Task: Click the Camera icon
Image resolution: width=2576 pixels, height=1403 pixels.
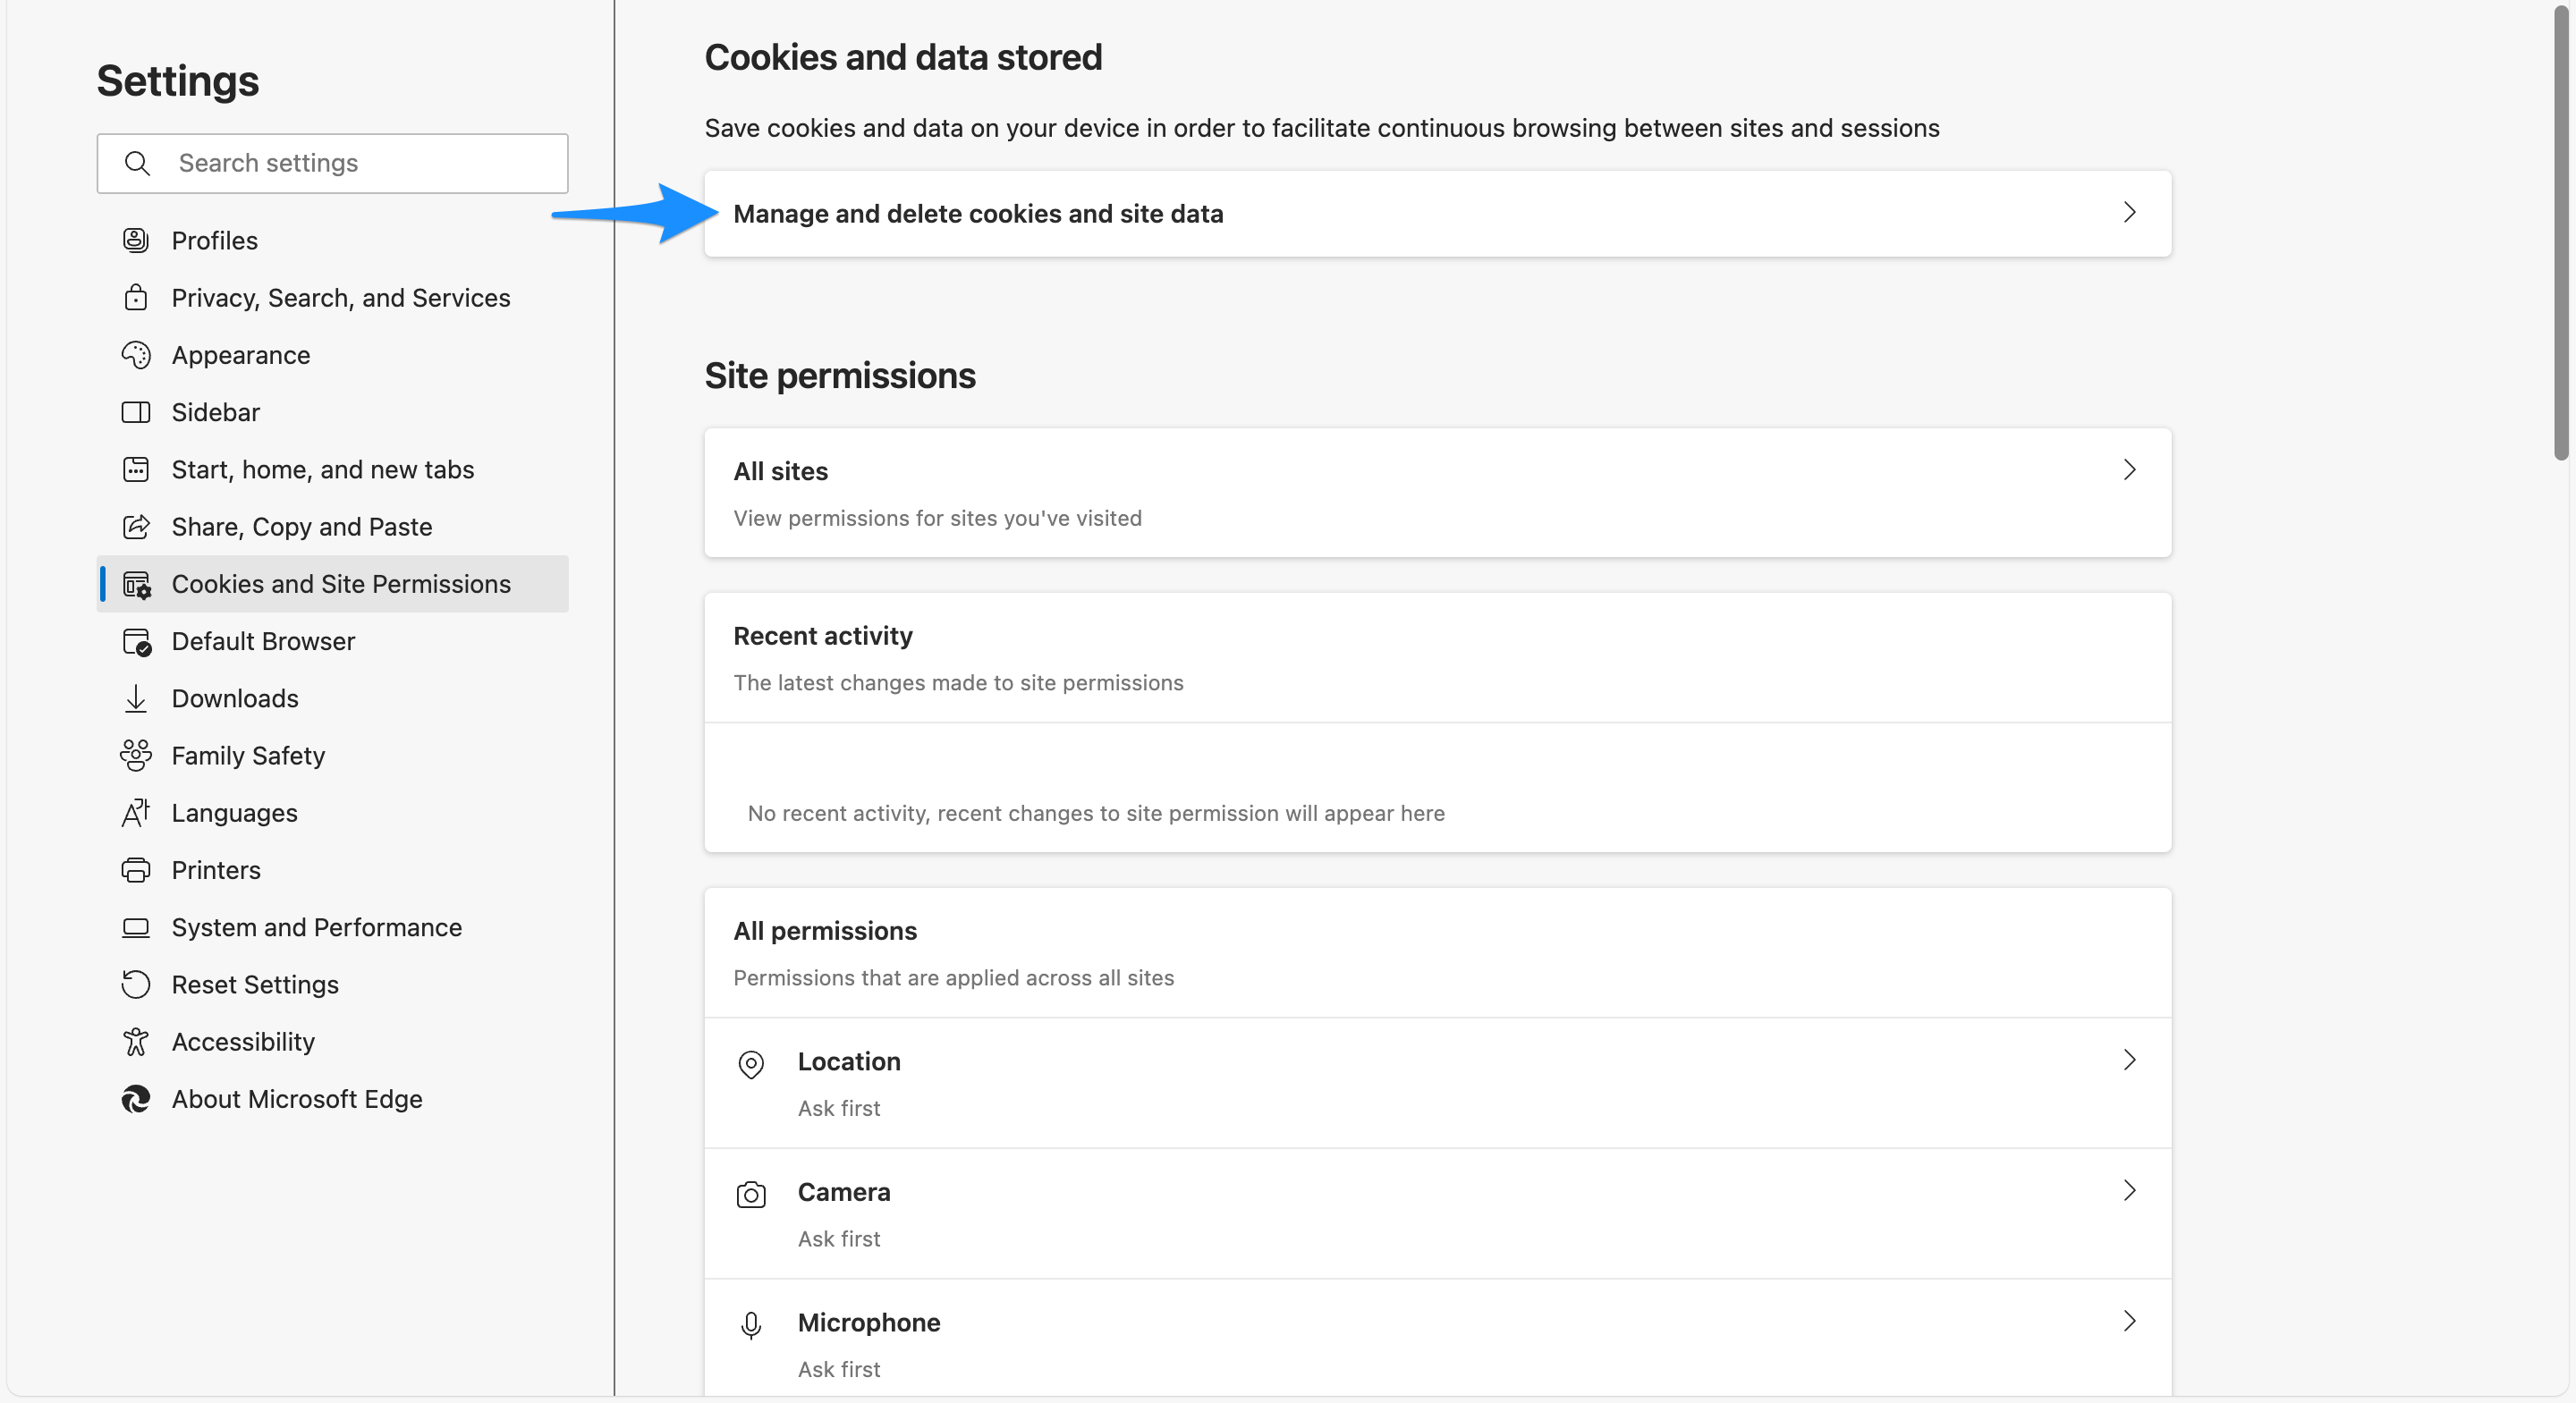Action: point(751,1194)
